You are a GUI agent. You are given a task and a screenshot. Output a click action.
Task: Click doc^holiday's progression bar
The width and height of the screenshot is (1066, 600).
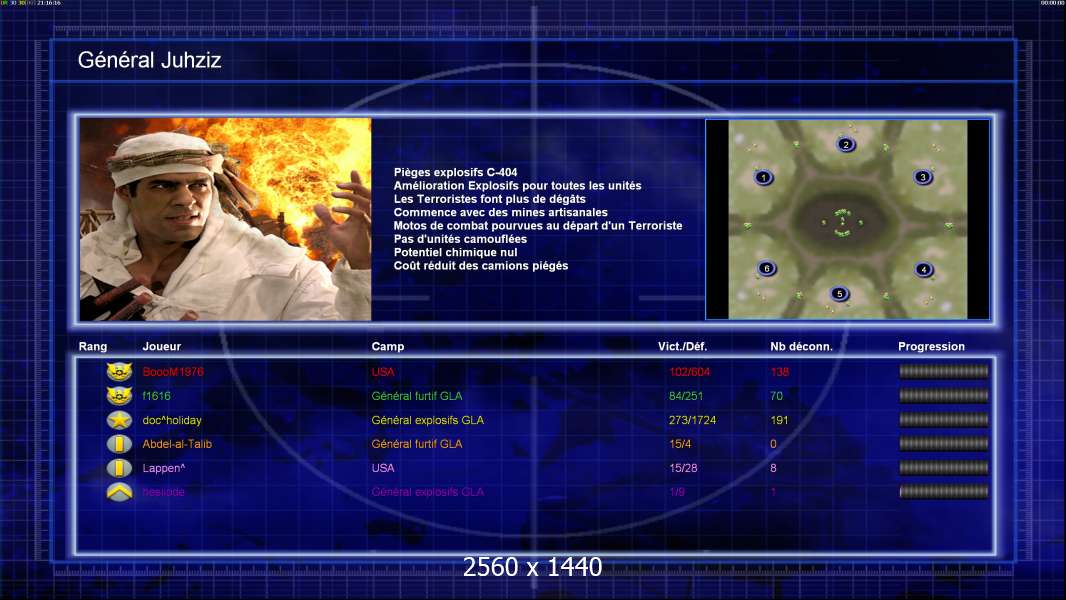(944, 420)
